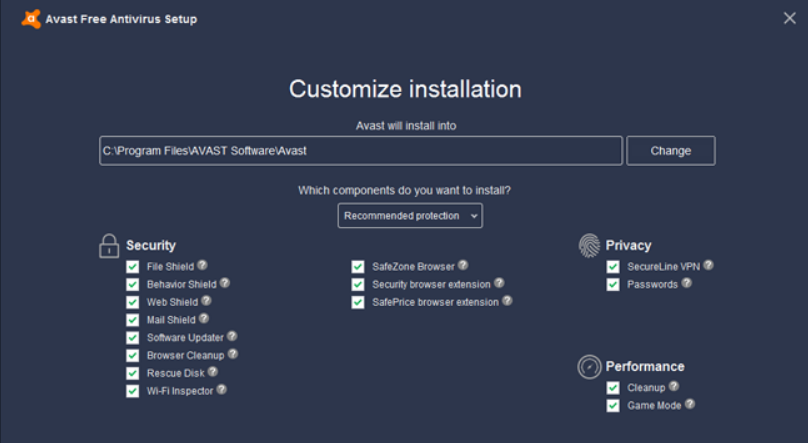Click the Customize installation heading
This screenshot has height=443, width=808.
405,89
